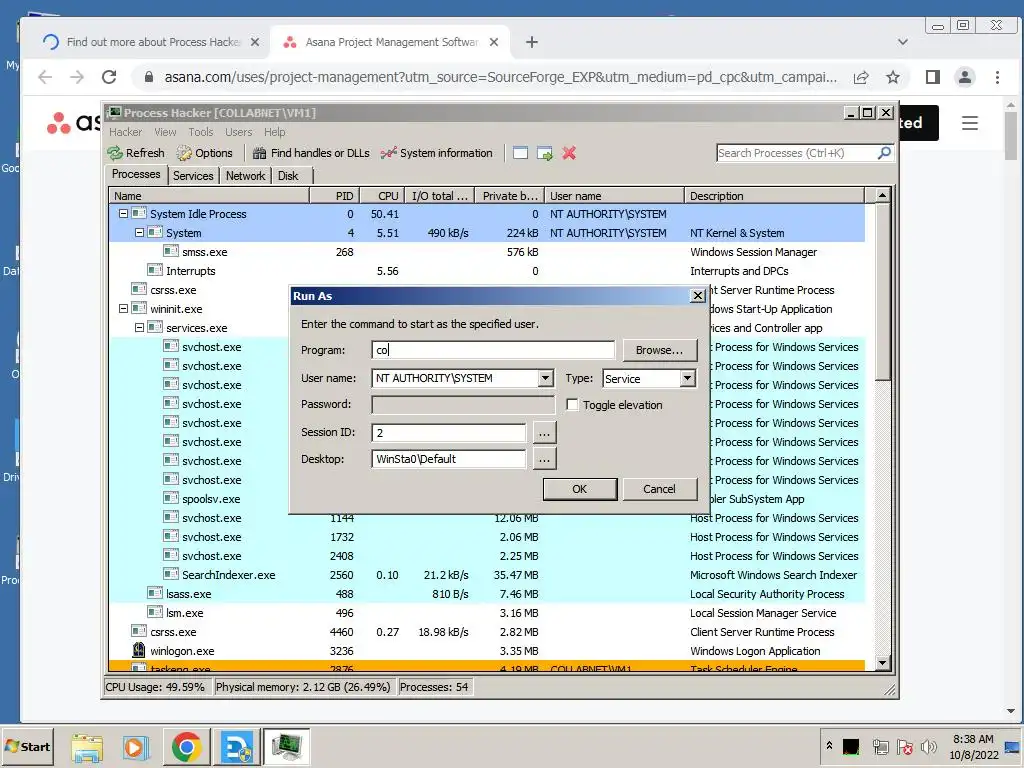Sort by the PID column header
1024x768 pixels.
pyautogui.click(x=334, y=195)
